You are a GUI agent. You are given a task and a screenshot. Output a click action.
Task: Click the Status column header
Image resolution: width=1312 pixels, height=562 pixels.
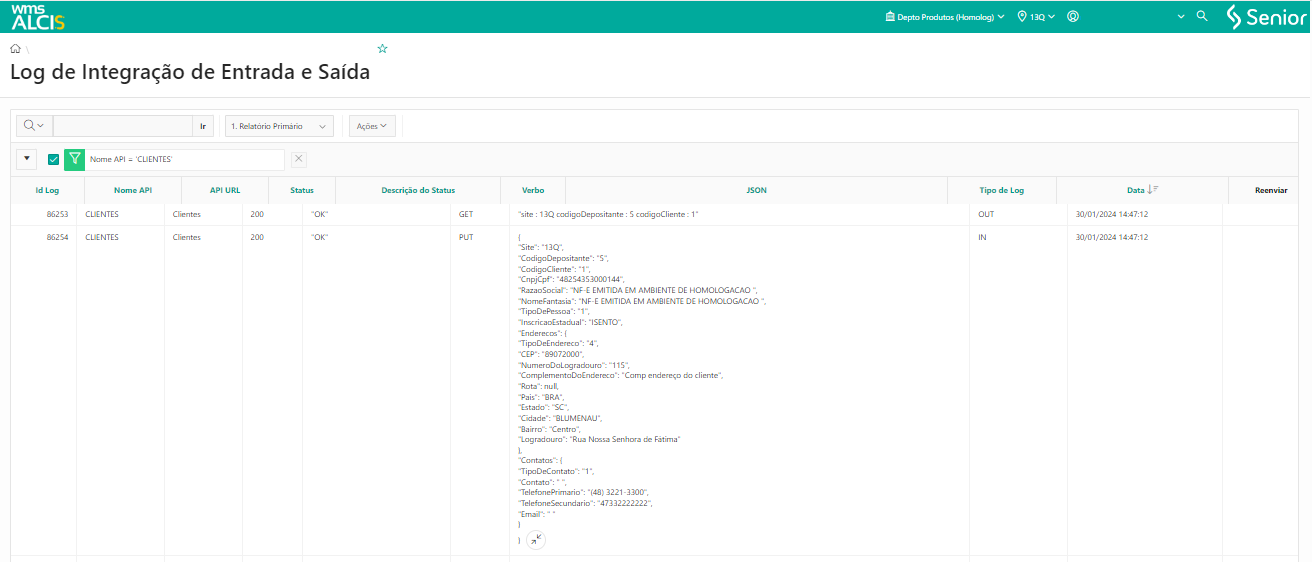[x=302, y=190]
